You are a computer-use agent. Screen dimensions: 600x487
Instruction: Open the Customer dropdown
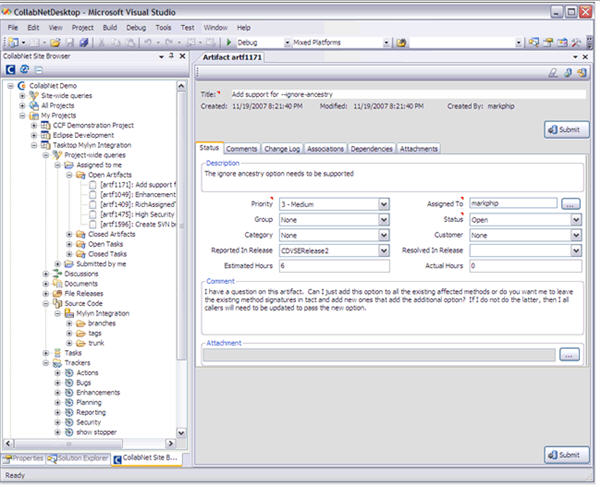click(576, 235)
